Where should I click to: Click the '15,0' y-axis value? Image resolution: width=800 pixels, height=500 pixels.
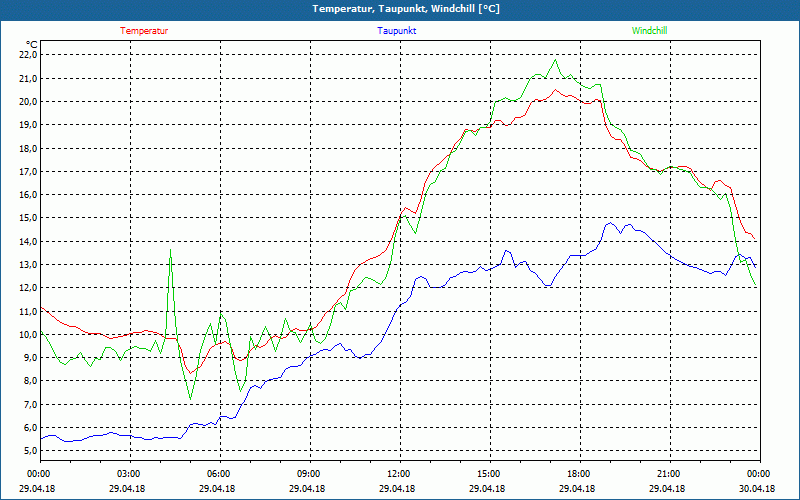pyautogui.click(x=28, y=218)
